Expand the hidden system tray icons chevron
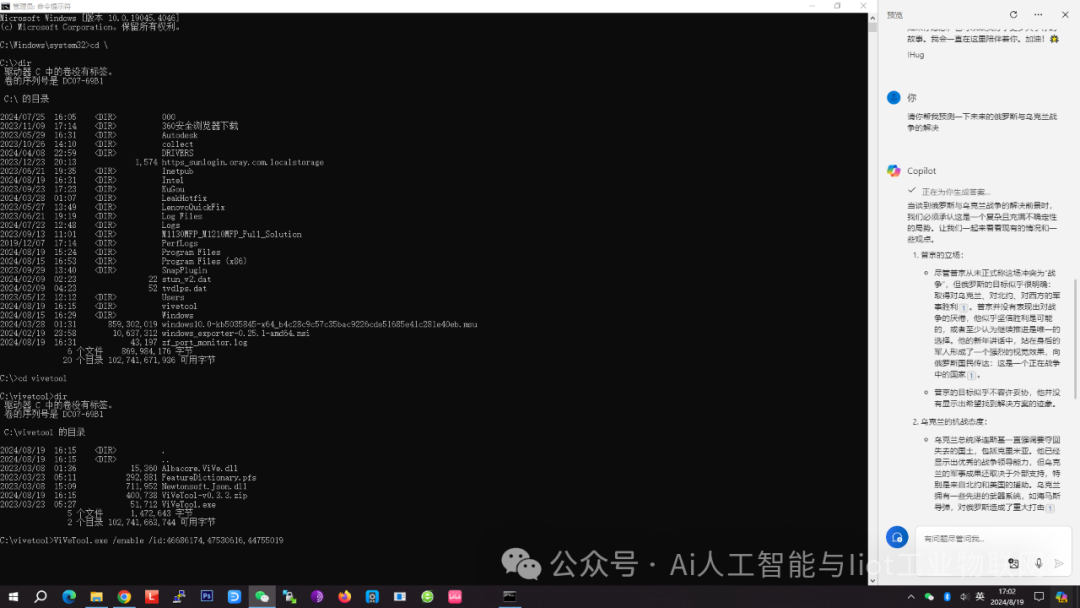This screenshot has width=1080, height=608. click(x=911, y=596)
